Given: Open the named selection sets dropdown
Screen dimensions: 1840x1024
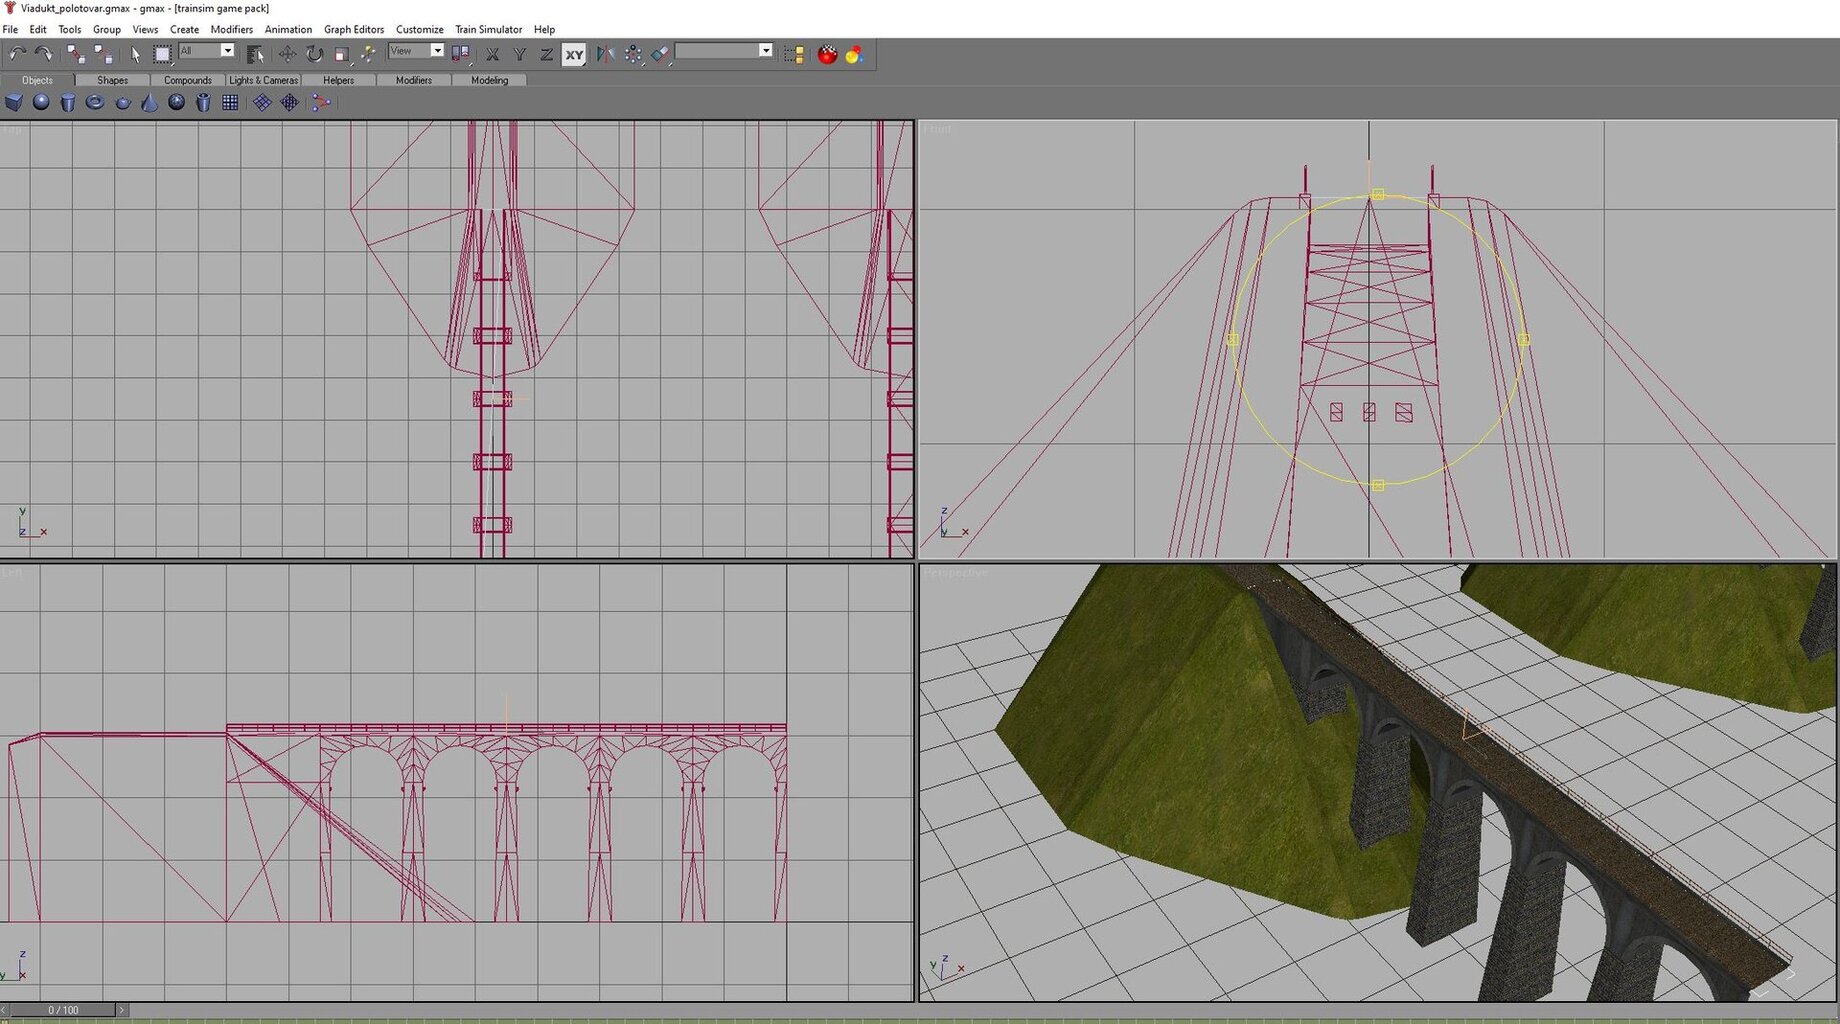Looking at the screenshot, I should 765,51.
